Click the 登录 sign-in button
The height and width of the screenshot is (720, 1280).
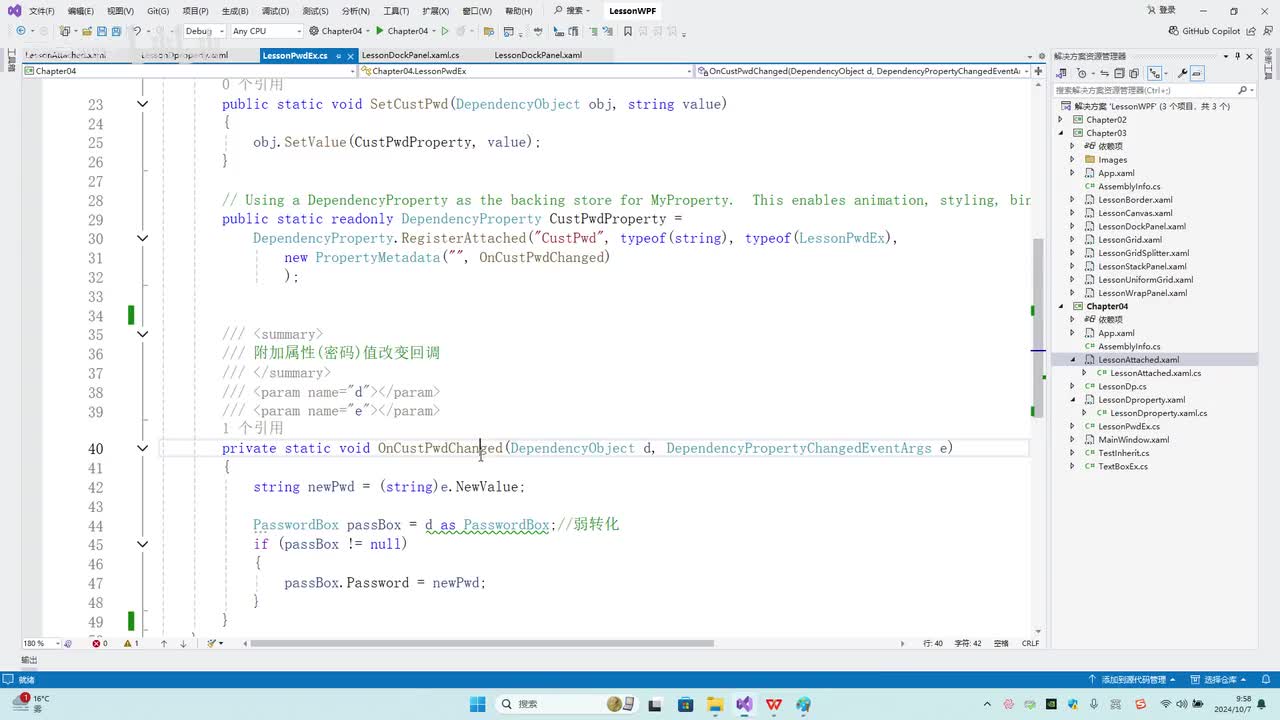[1160, 11]
